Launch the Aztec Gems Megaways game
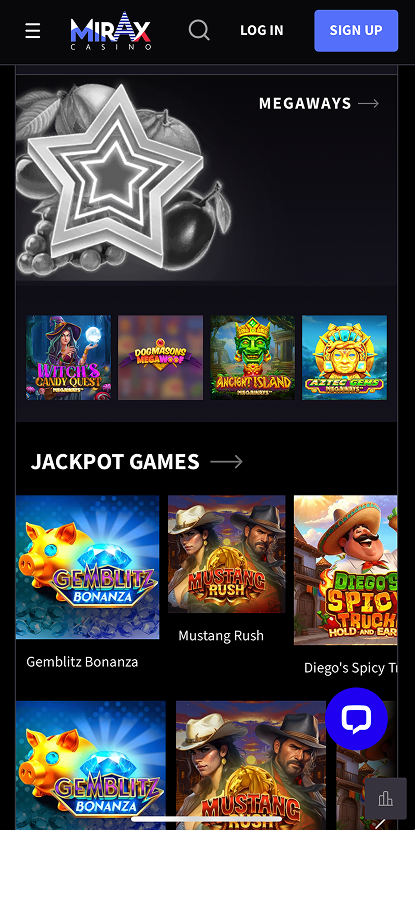 coord(345,357)
